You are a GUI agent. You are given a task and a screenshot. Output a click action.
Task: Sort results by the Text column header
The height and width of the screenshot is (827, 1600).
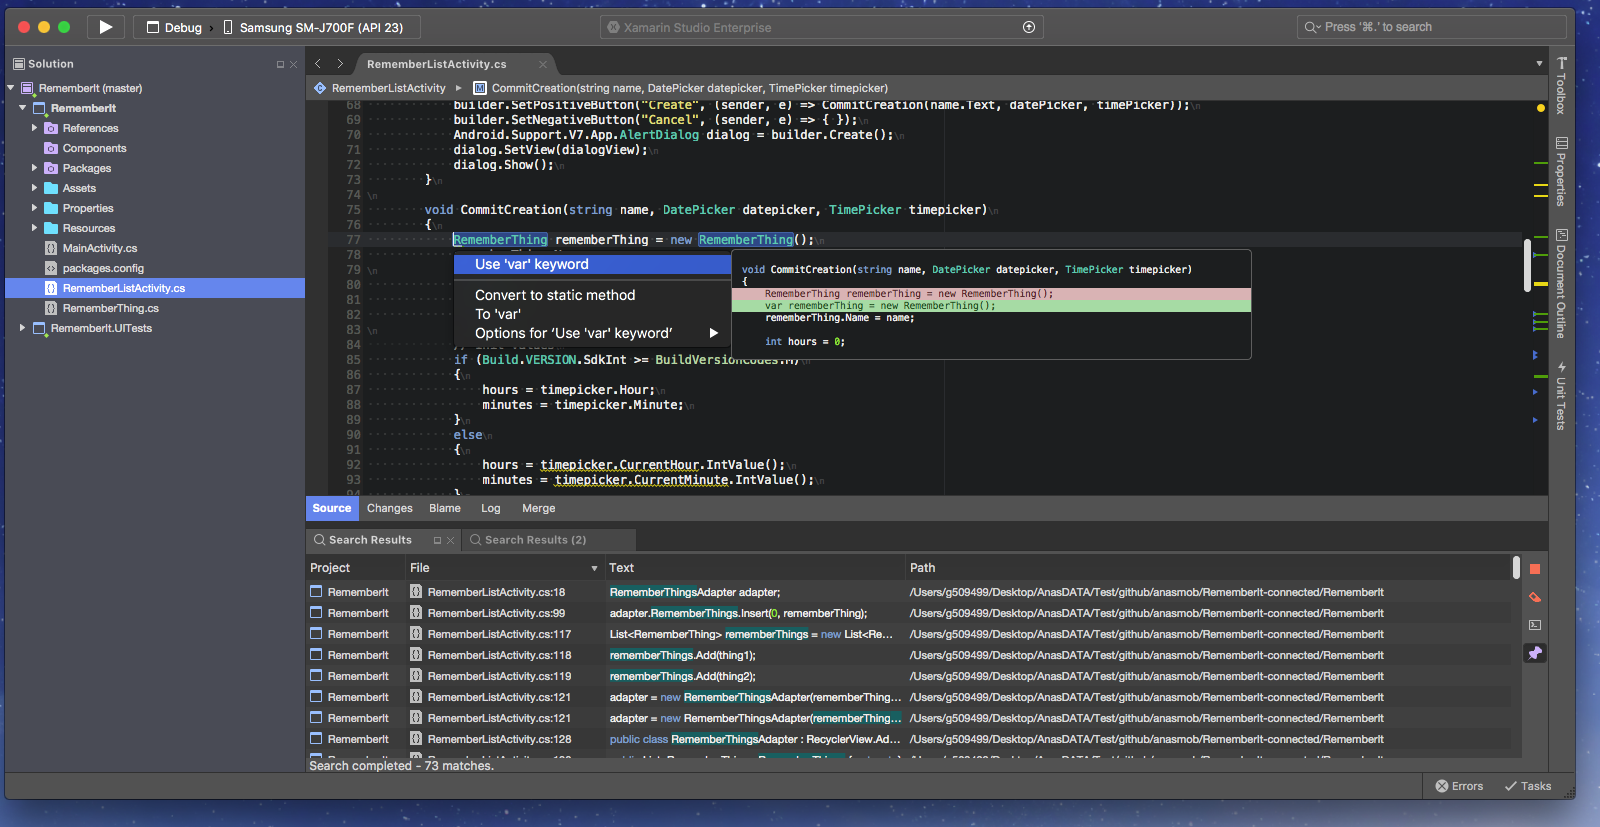[x=755, y=568]
